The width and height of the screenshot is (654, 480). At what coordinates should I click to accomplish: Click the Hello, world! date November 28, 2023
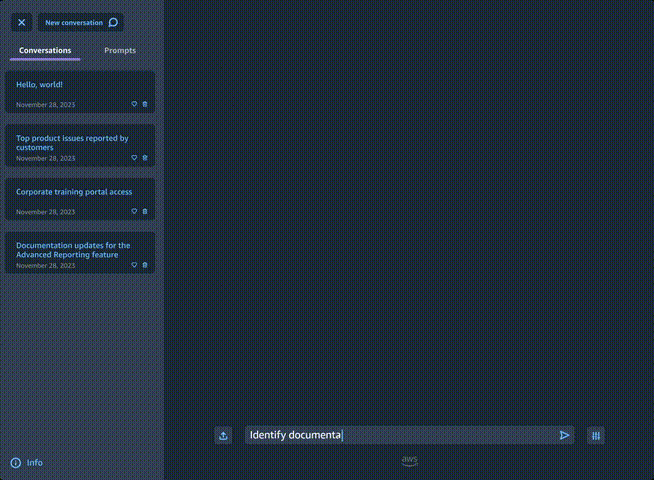pos(45,105)
